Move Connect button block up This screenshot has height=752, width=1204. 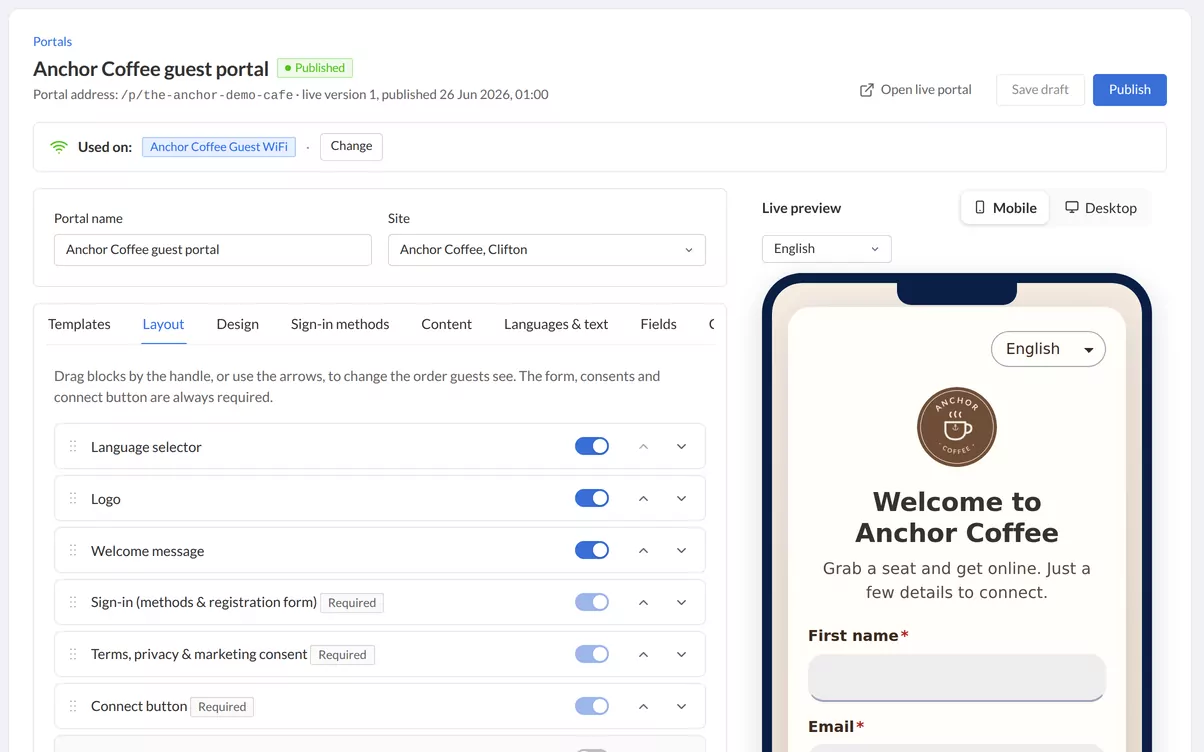(643, 706)
